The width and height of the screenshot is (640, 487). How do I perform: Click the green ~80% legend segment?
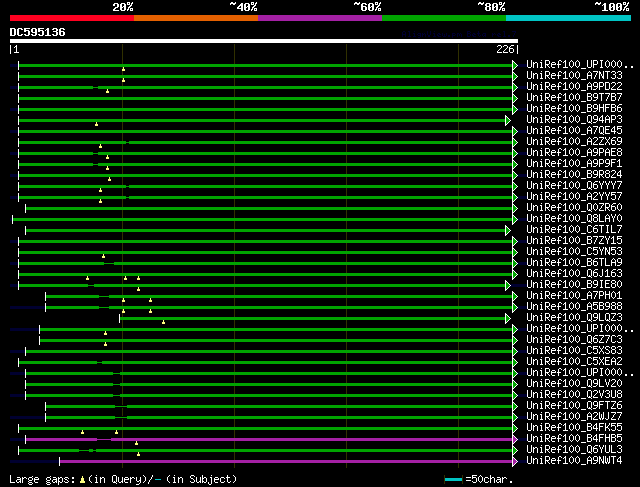[x=444, y=18]
